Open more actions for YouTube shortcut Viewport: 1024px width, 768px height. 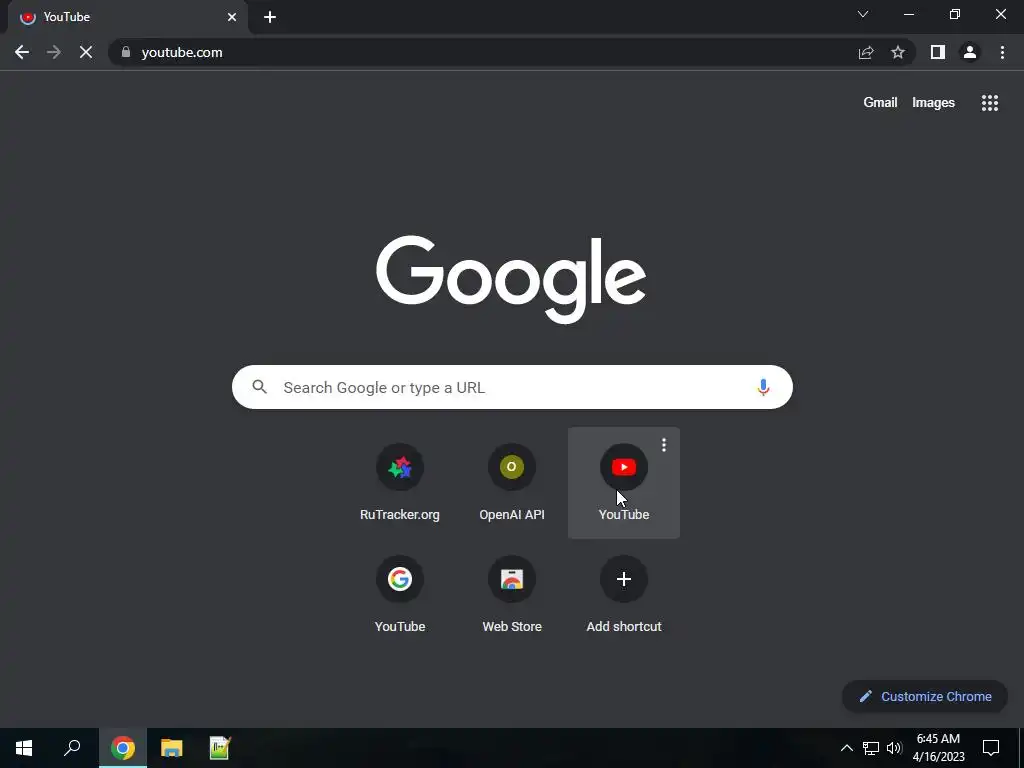(664, 445)
